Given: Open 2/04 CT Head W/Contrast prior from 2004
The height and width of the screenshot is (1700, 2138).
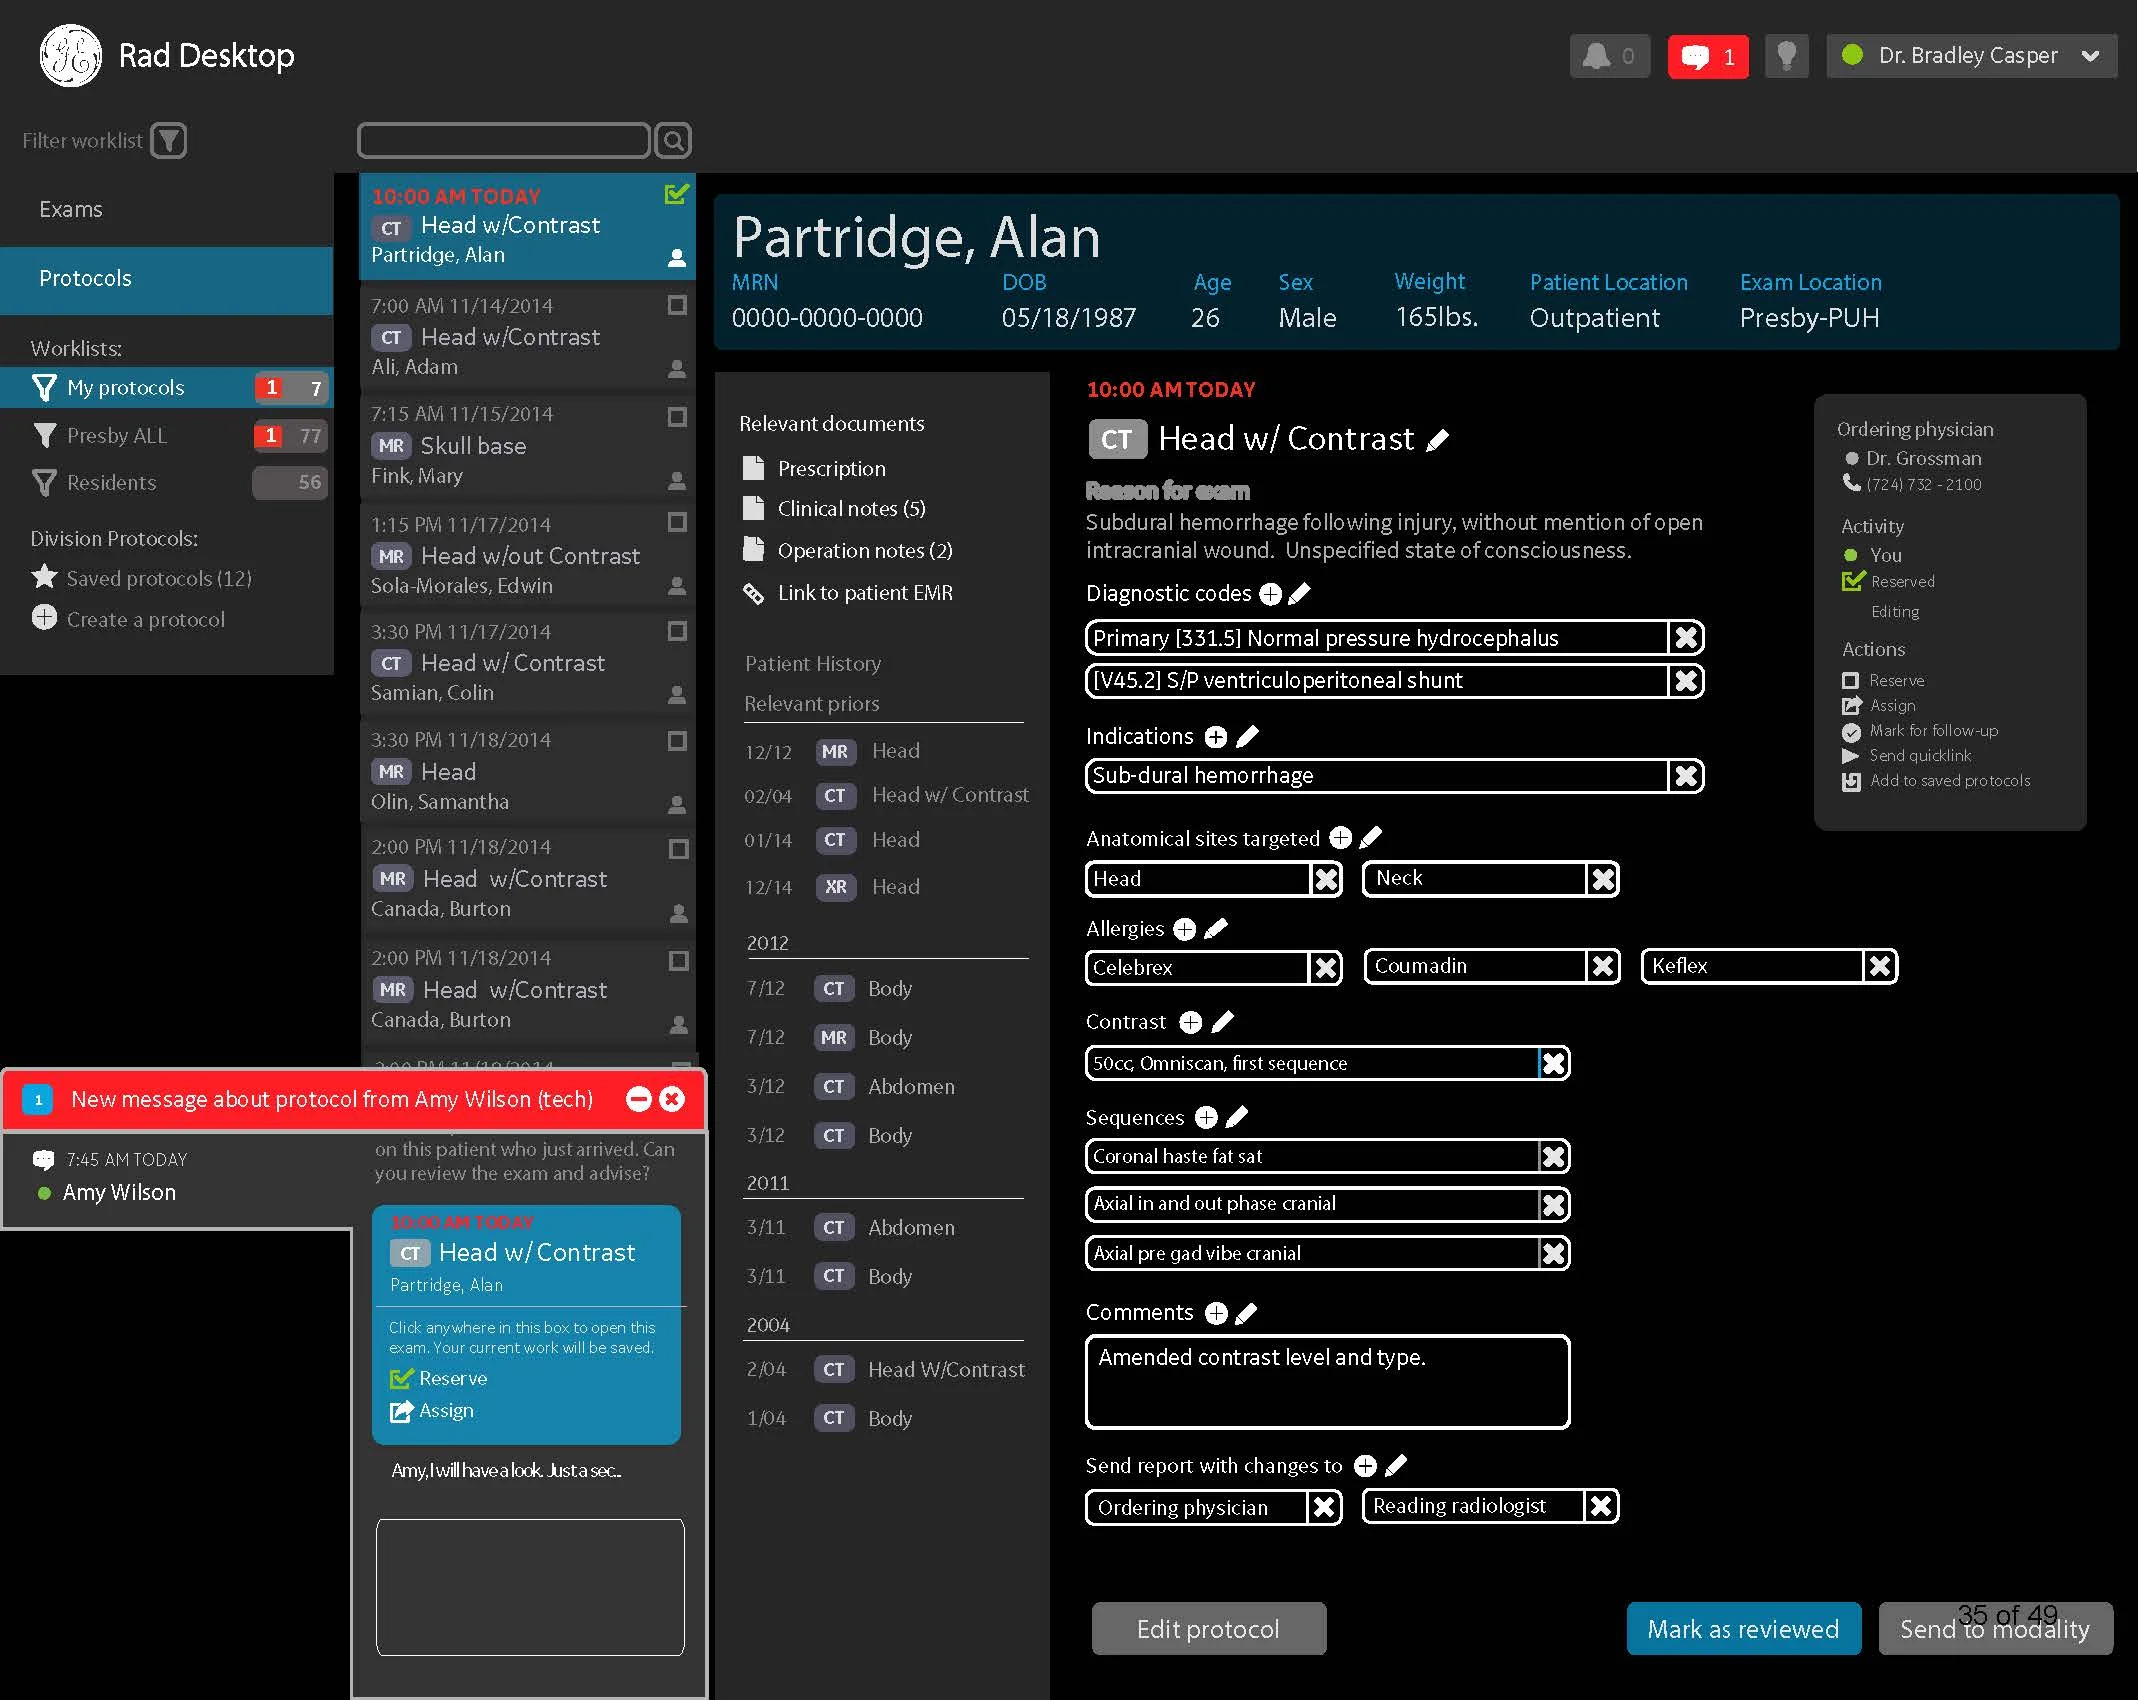Looking at the screenshot, I should 886,1370.
